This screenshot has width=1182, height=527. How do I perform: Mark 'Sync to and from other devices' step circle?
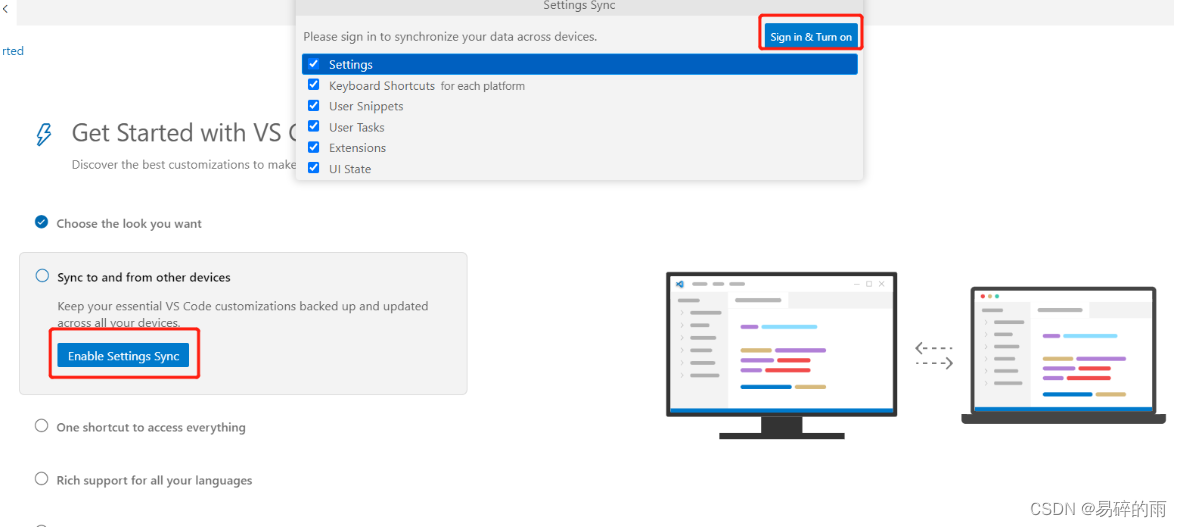42,276
